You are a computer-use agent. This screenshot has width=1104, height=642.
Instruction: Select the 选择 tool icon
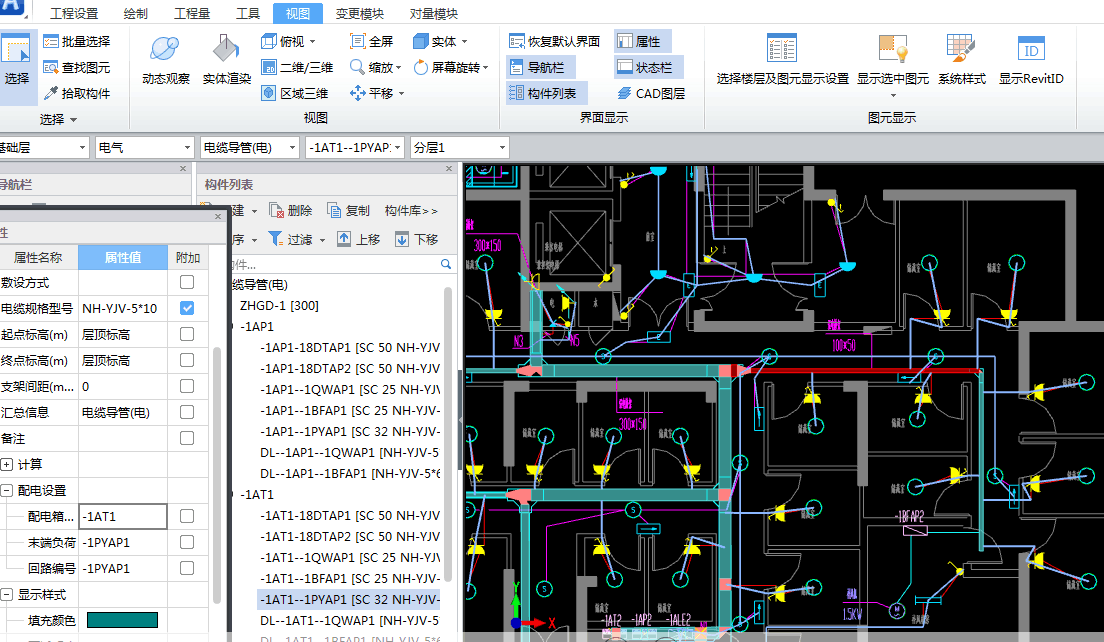click(x=15, y=51)
